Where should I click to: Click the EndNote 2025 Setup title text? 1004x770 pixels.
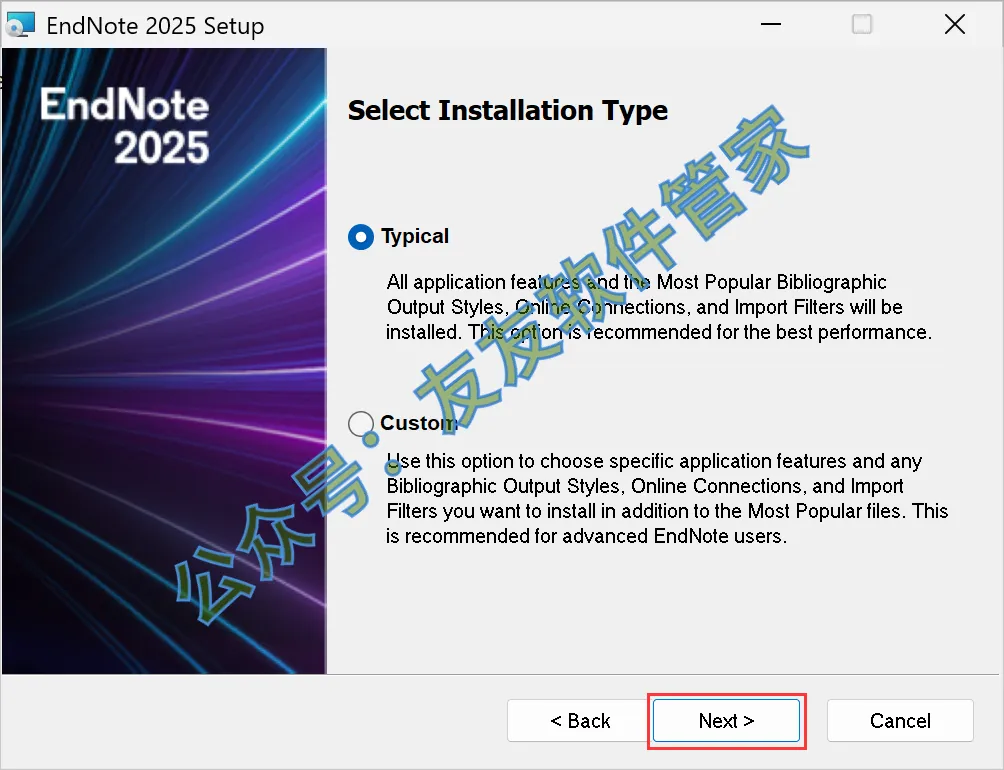pos(155,26)
